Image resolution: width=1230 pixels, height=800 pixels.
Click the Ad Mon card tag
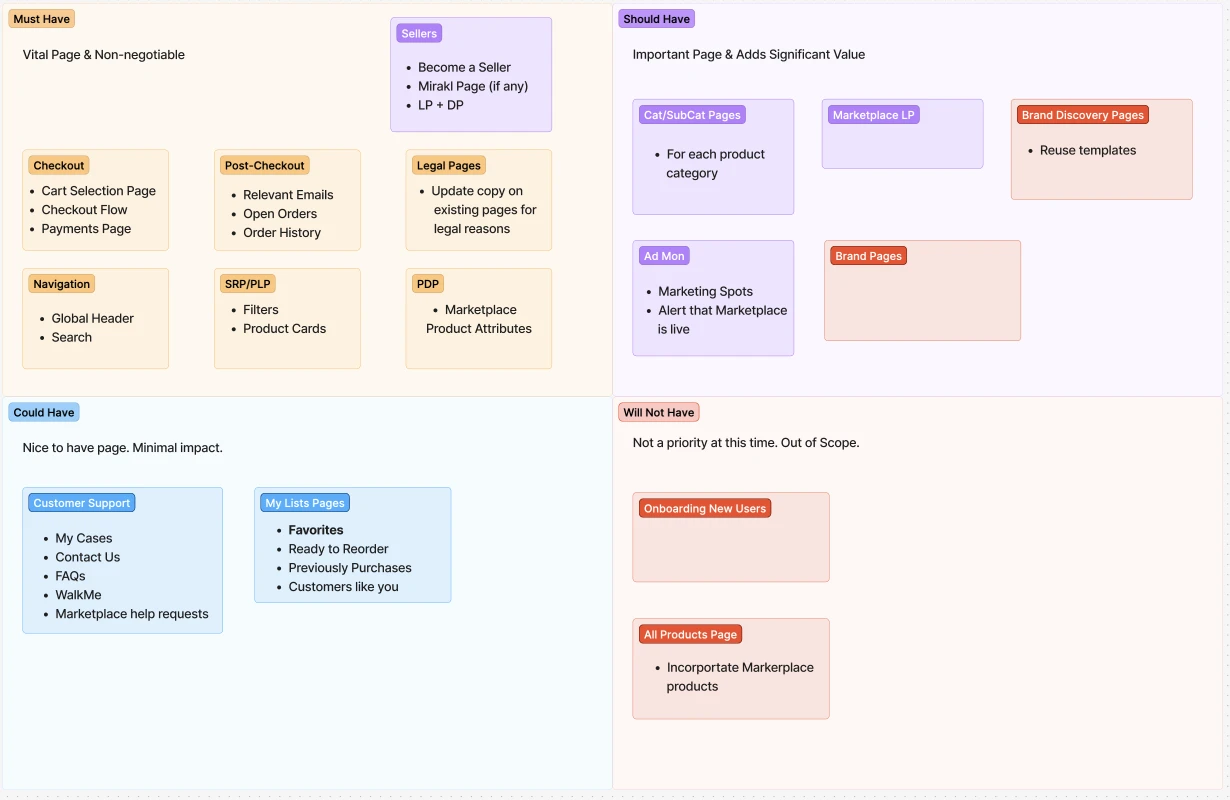[664, 256]
